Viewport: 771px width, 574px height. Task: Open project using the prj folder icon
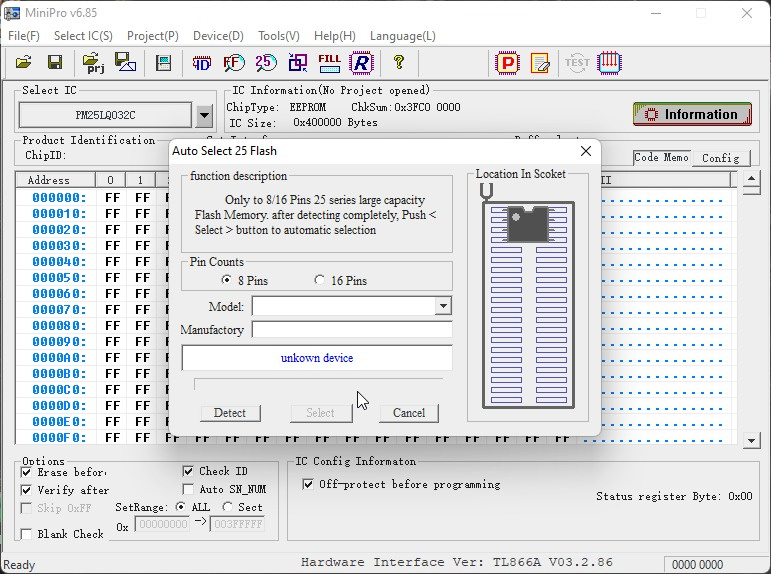click(x=94, y=63)
